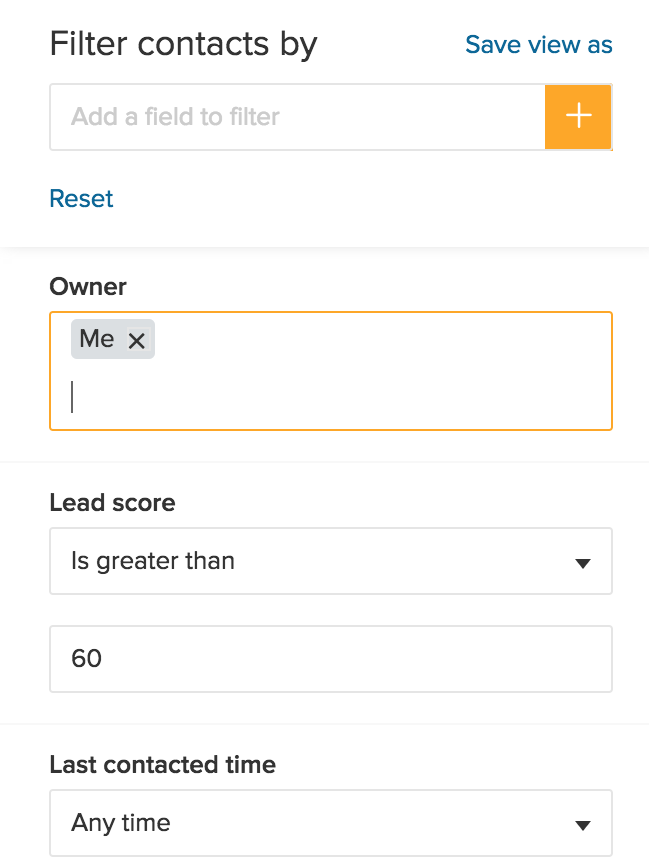This screenshot has width=649, height=865.
Task: Click the Filter contacts by heading
Action: coord(183,44)
